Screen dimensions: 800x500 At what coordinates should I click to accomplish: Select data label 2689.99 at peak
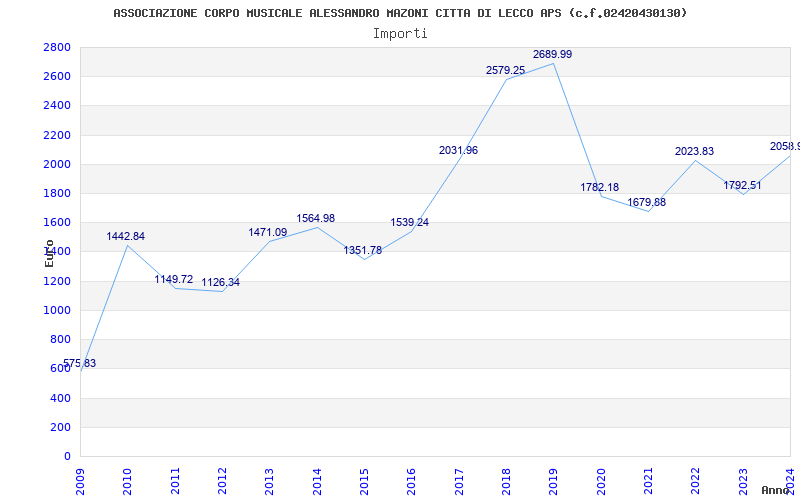(x=553, y=54)
